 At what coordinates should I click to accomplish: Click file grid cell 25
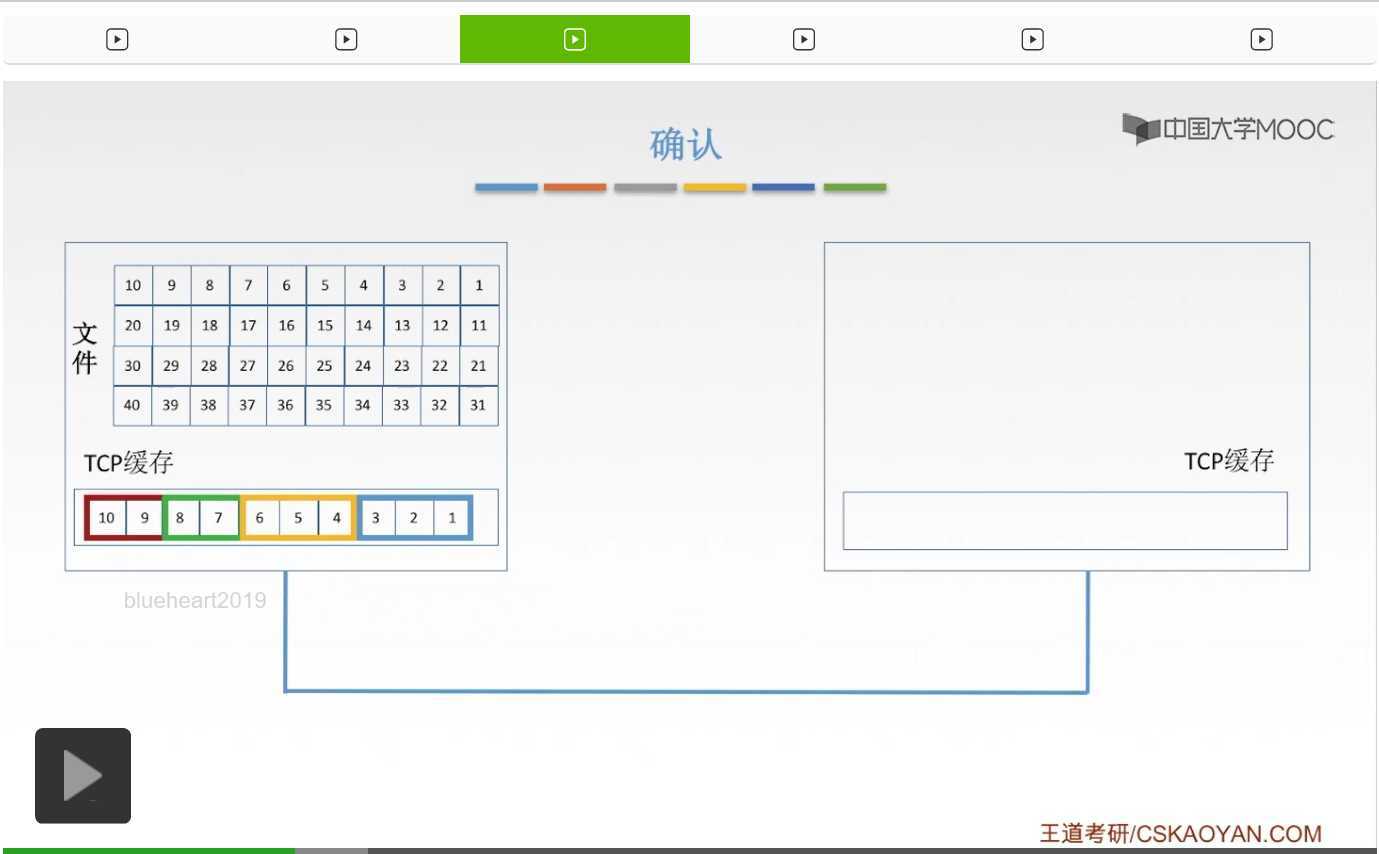pyautogui.click(x=325, y=365)
